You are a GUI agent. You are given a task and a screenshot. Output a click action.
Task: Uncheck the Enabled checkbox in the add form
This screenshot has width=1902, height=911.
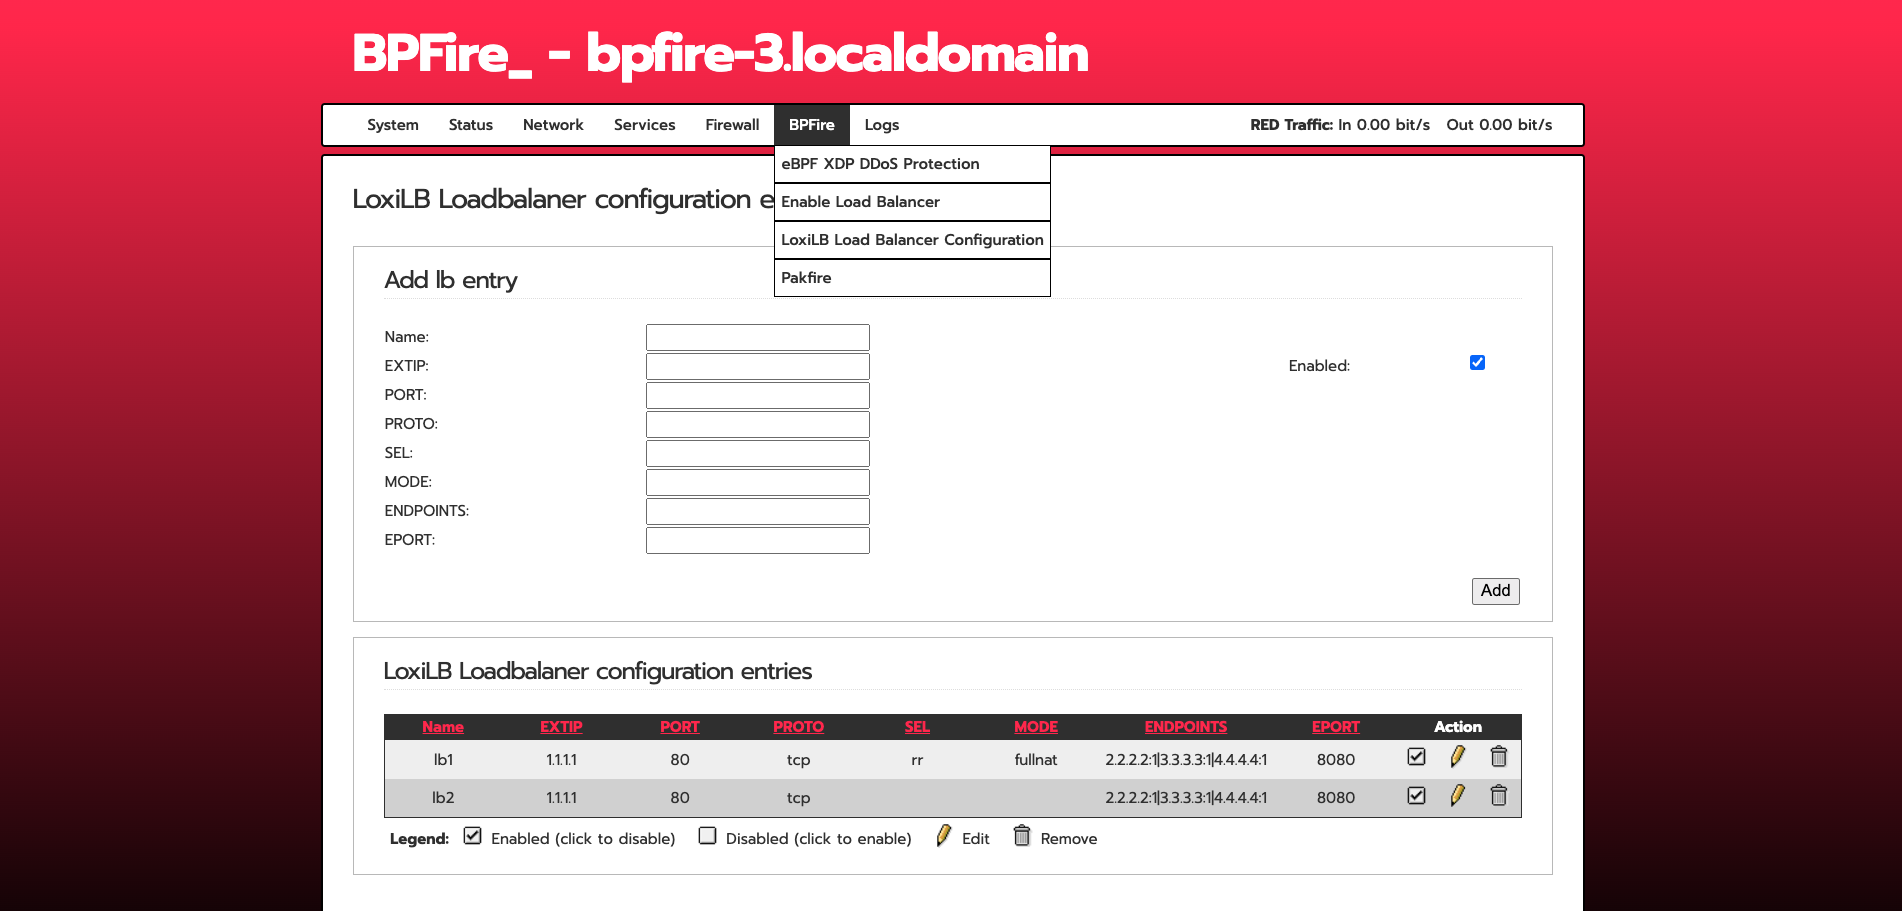coord(1477,363)
